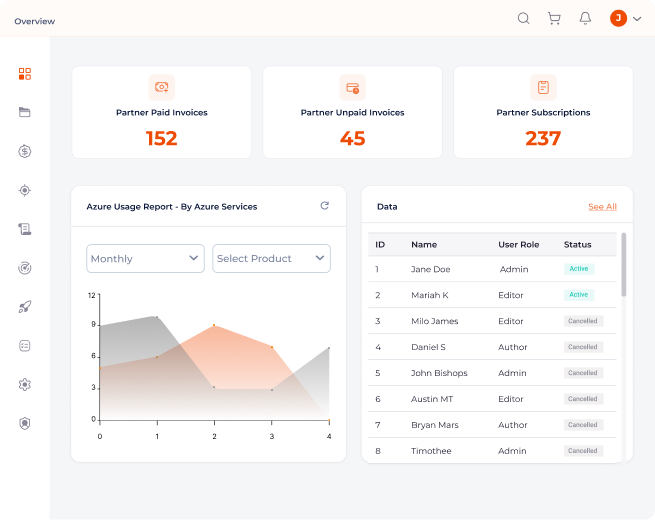Image resolution: width=655 pixels, height=520 pixels.
Task: Click Author role in Daniel S row
Action: 513,347
